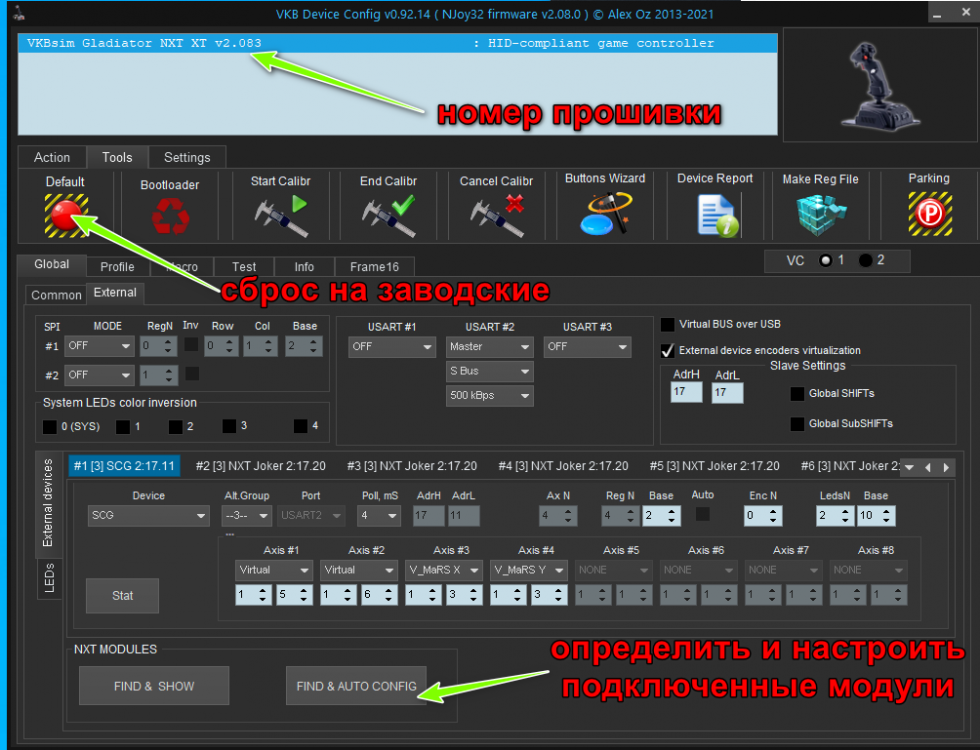
Task: Toggle LED inversion for 0 (SYS)
Action: (x=49, y=427)
